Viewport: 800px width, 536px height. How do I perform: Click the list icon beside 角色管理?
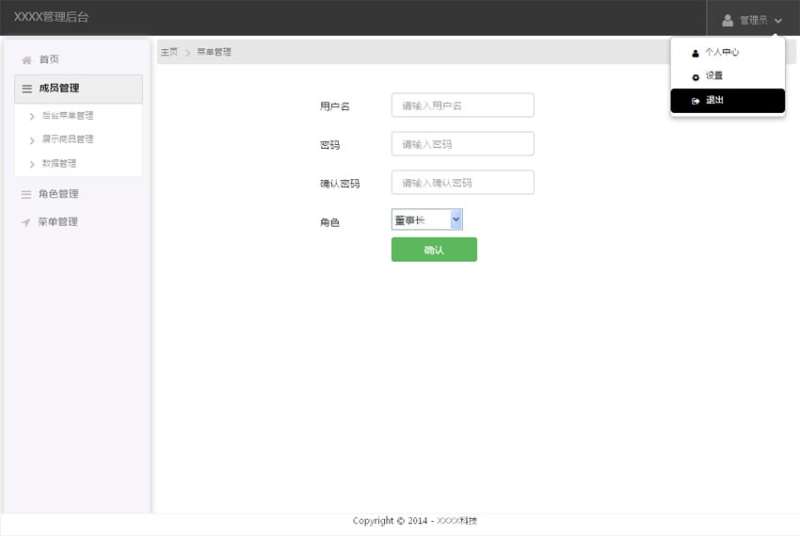[x=27, y=194]
